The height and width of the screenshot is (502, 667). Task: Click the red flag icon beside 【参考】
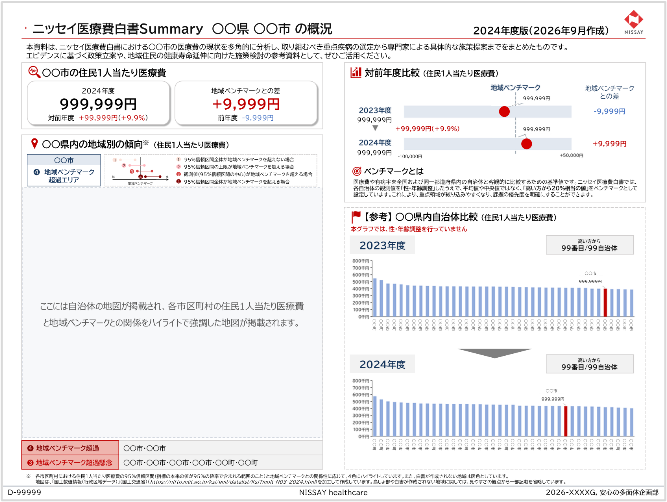tap(356, 217)
